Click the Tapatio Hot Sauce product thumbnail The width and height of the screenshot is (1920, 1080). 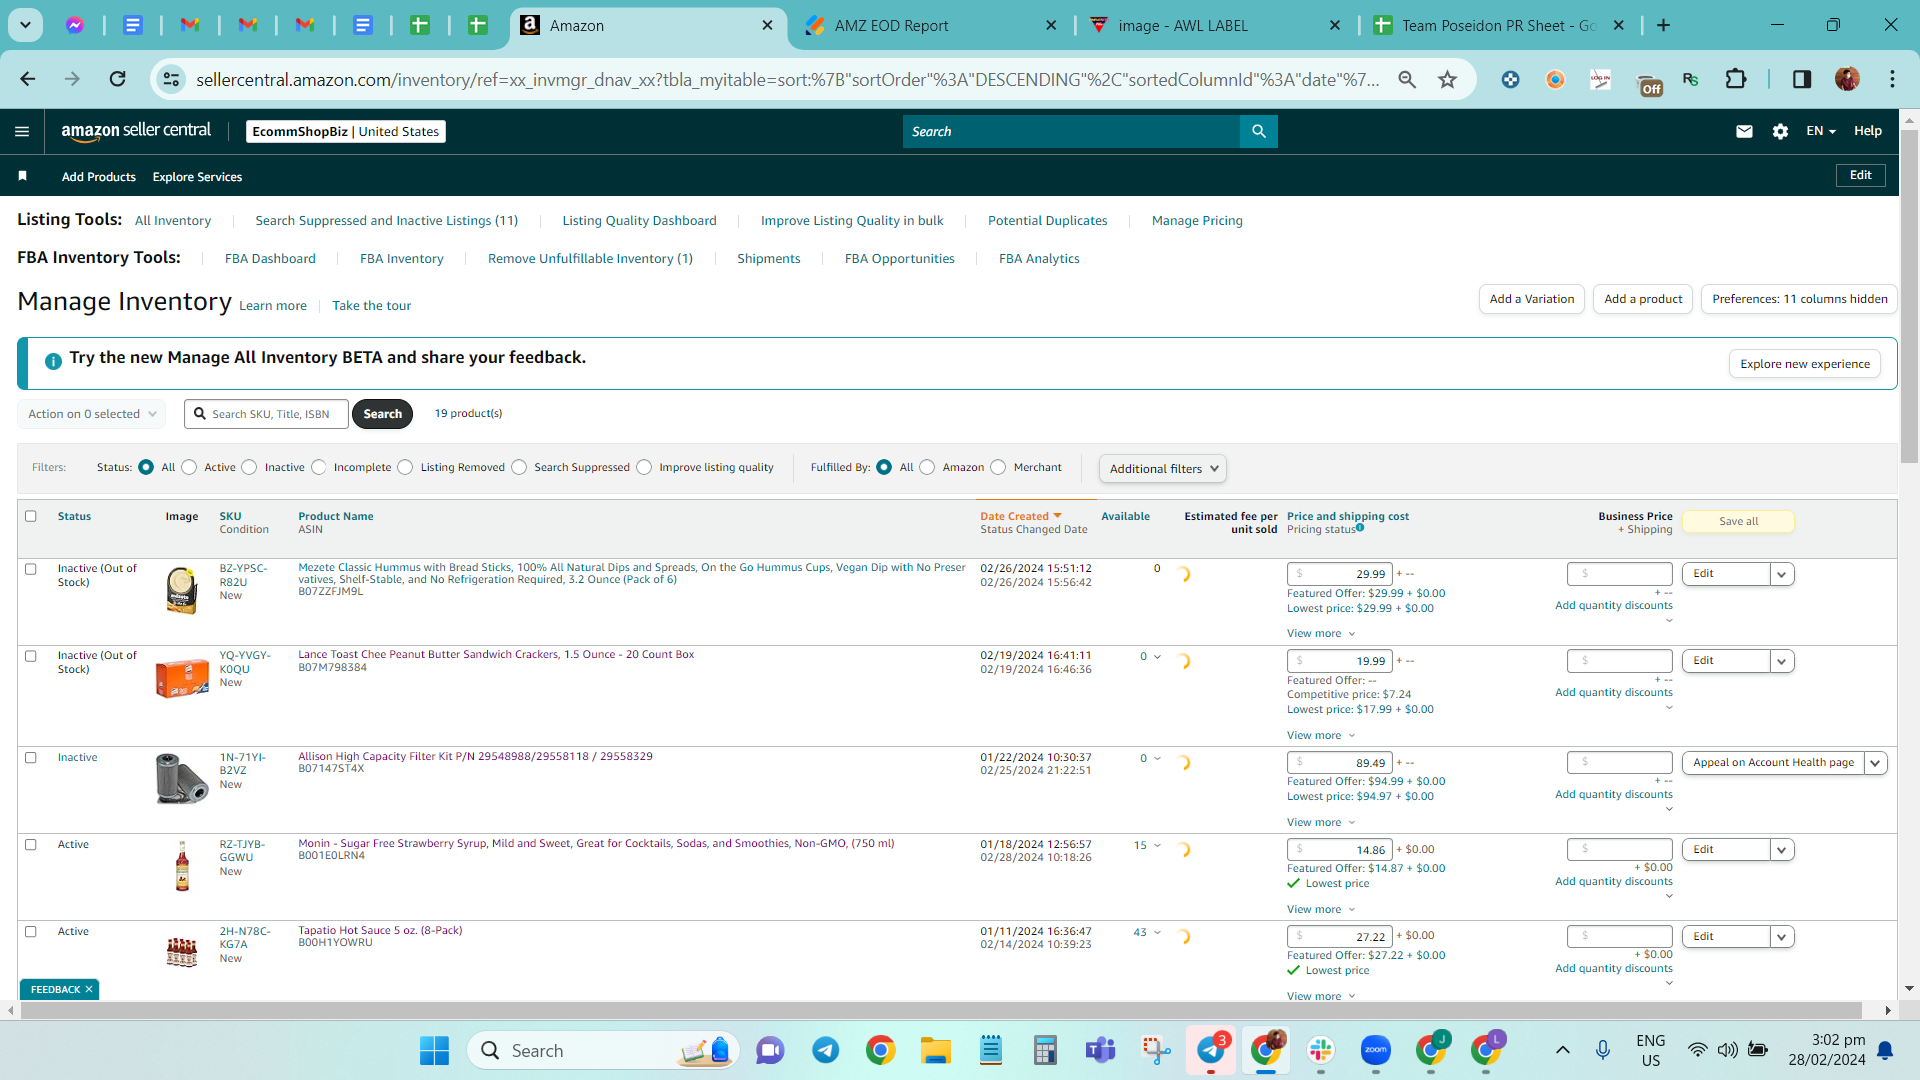pyautogui.click(x=182, y=953)
